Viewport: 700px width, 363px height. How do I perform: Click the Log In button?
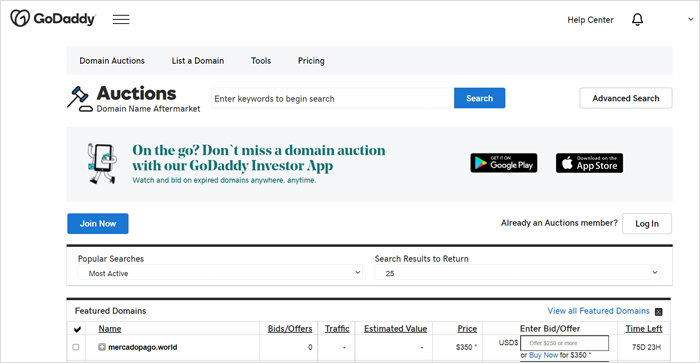pyautogui.click(x=647, y=224)
